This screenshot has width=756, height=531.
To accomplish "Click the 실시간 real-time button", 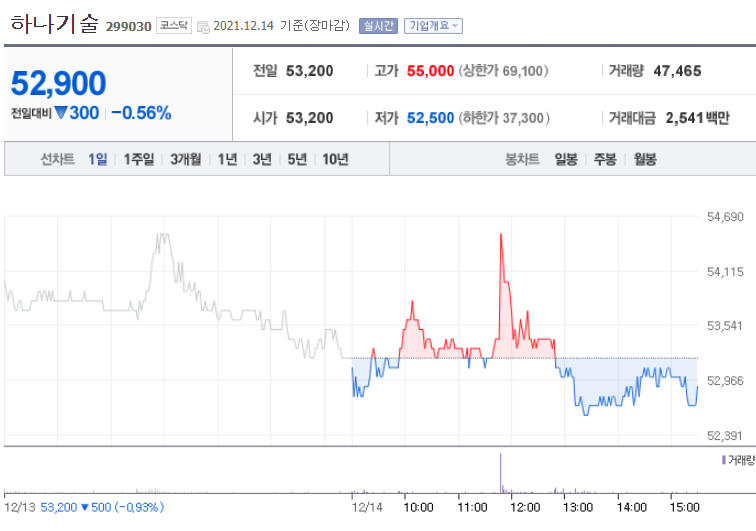I will 378,26.
